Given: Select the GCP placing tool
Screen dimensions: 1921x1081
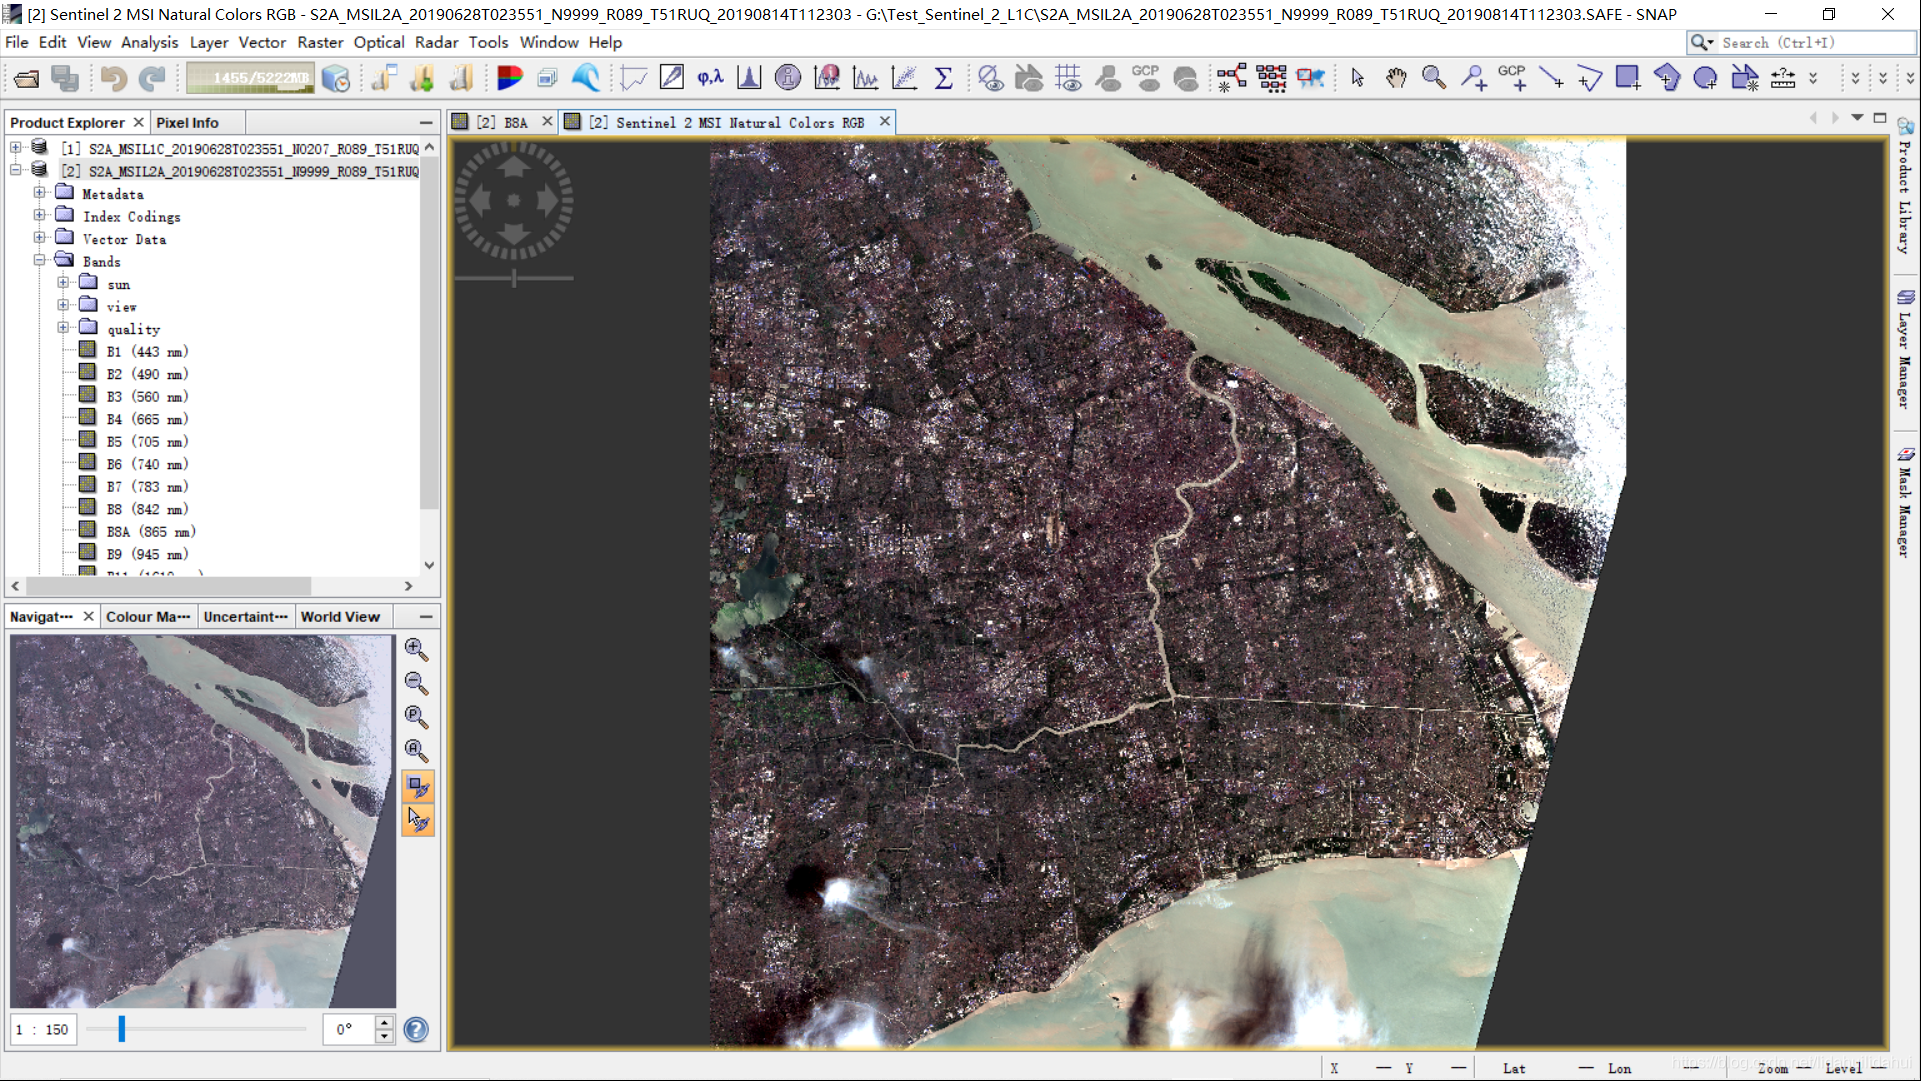Looking at the screenshot, I should pos(1512,78).
